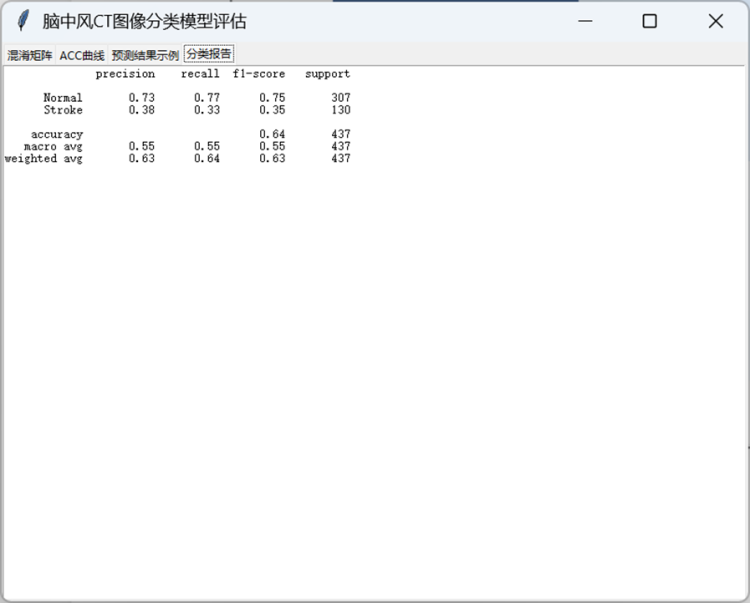This screenshot has height=603, width=750.
Task: Select the 分类报告 tab
Action: coord(209,54)
